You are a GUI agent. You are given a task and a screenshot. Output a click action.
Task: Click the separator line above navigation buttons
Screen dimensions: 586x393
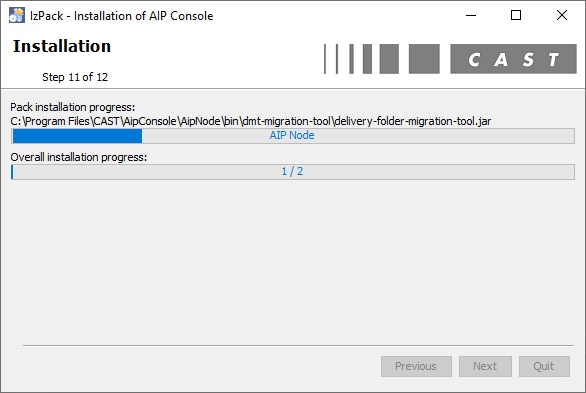click(x=298, y=346)
